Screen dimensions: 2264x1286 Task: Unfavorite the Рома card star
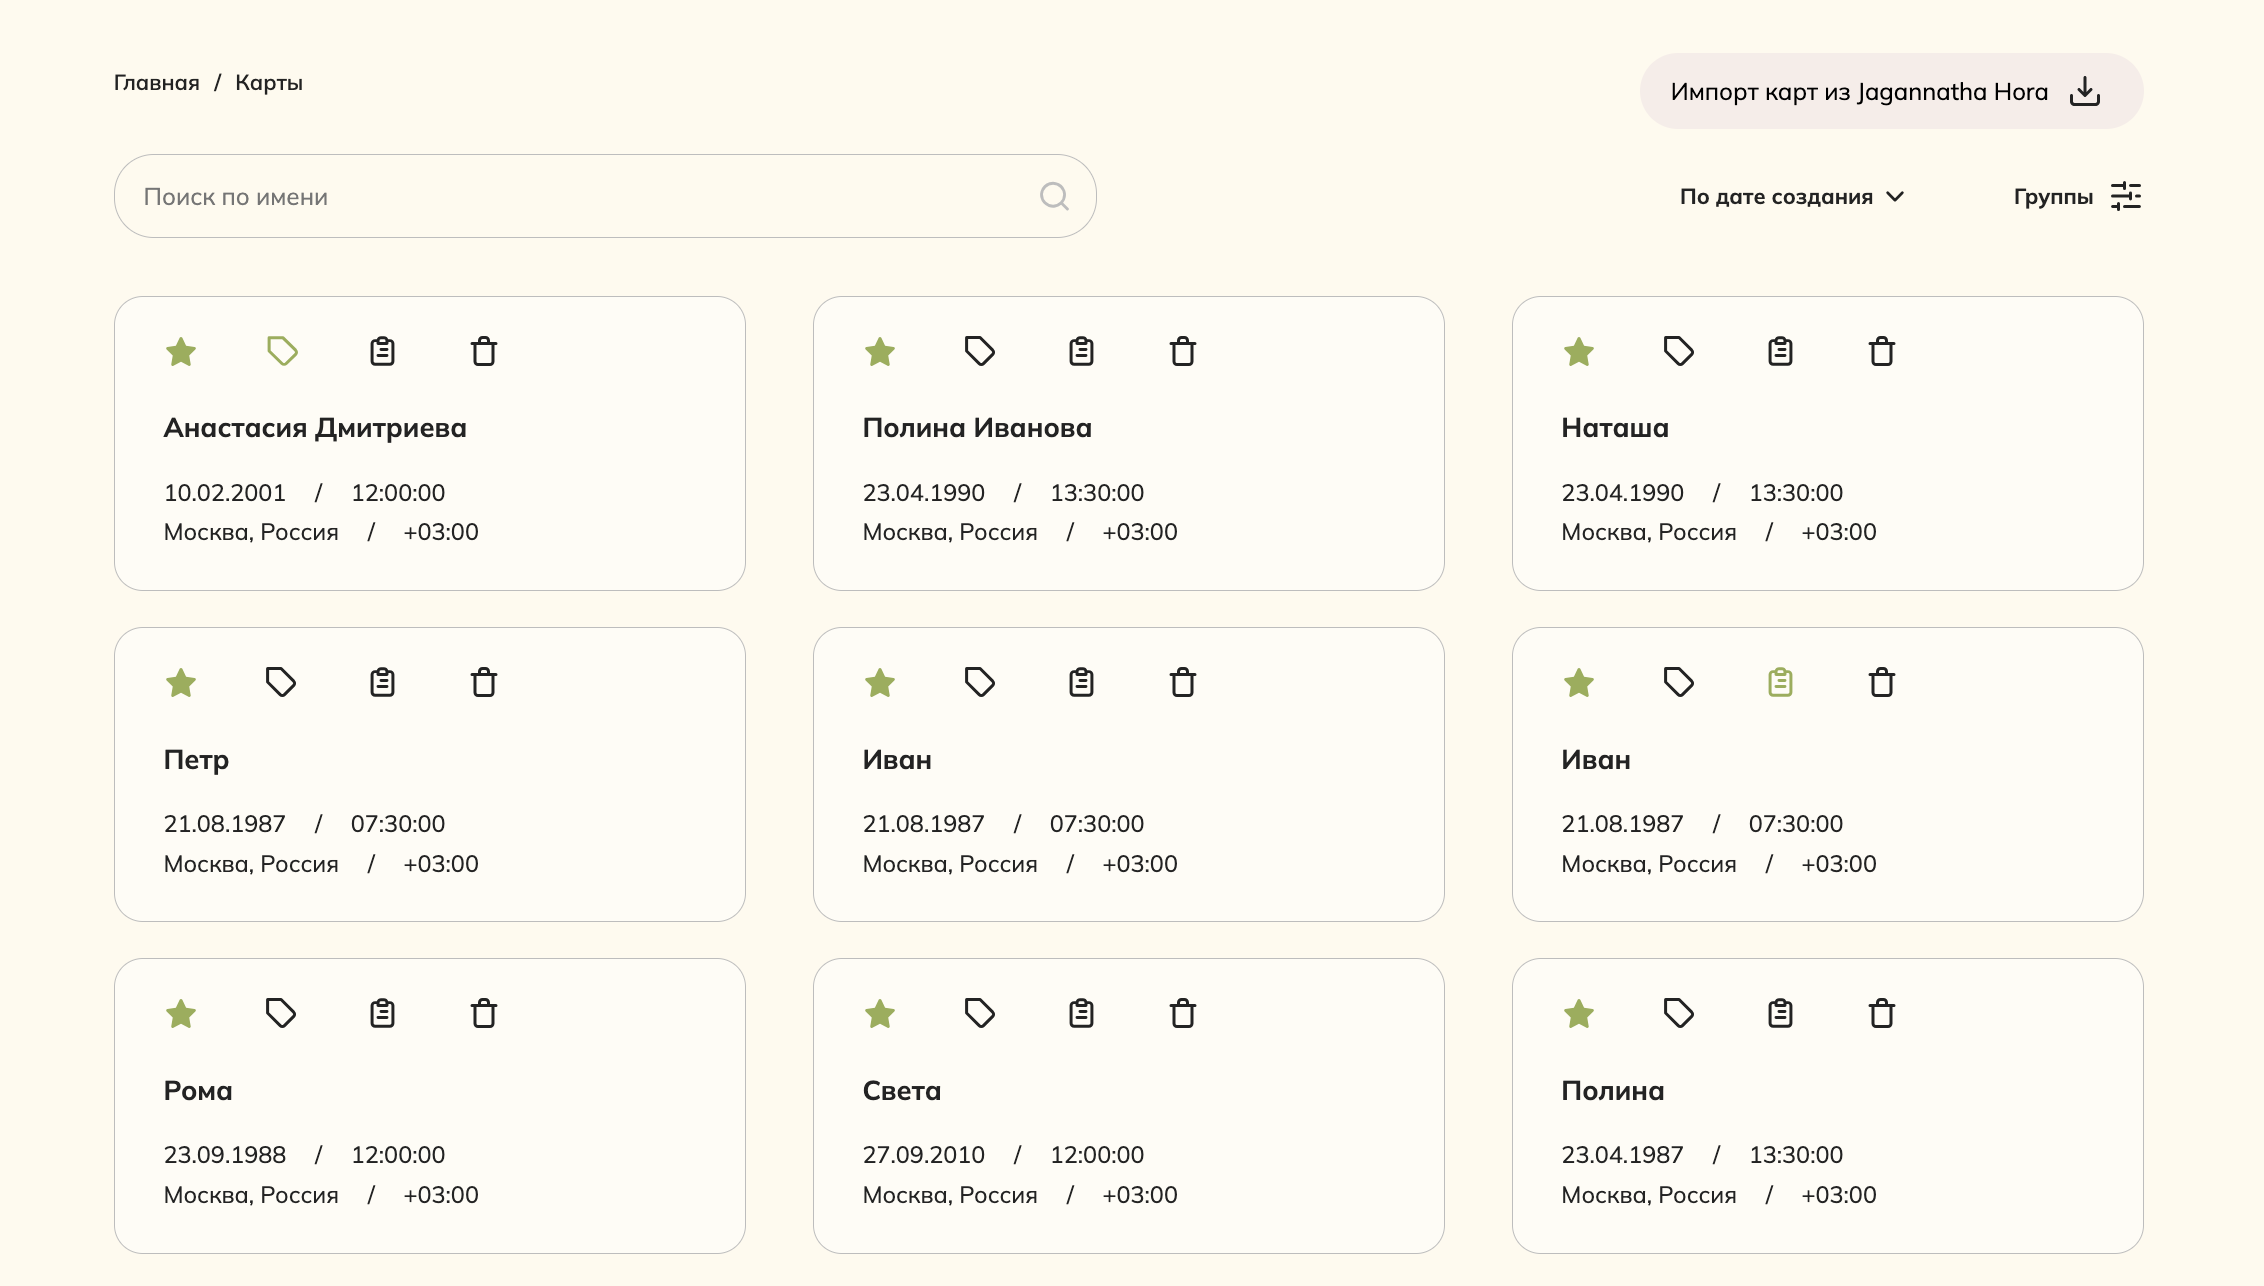(181, 1013)
